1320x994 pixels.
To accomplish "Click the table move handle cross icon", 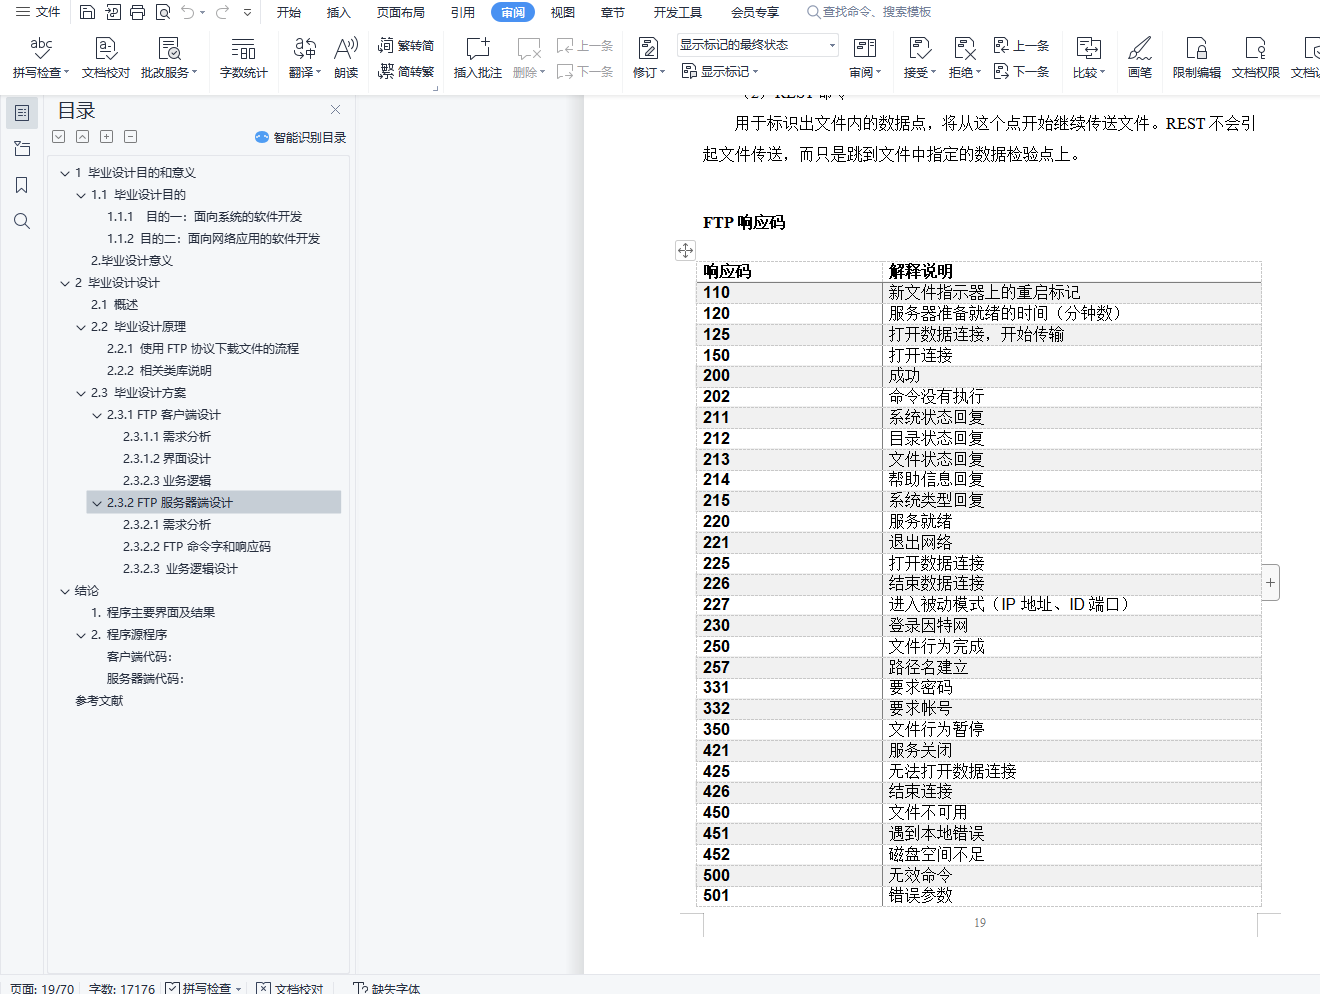I will 685,250.
